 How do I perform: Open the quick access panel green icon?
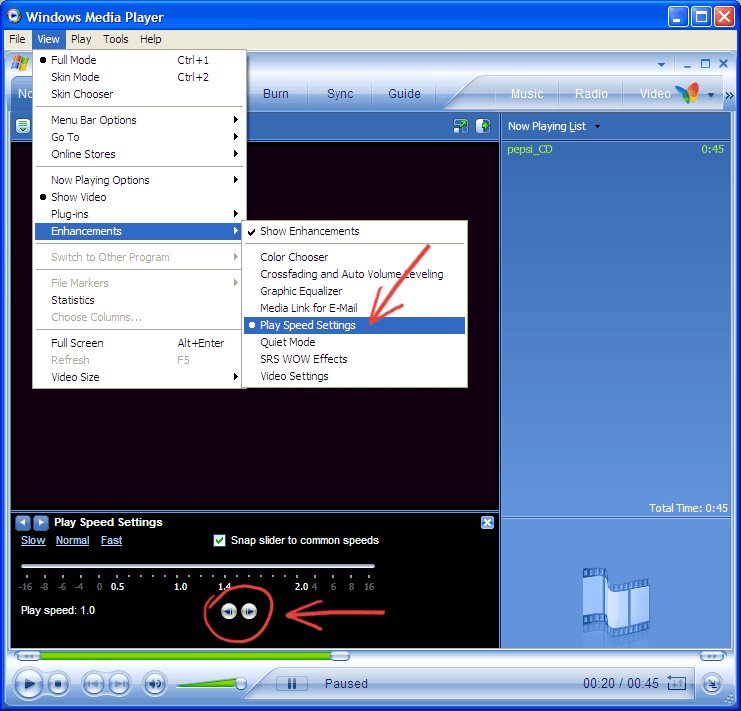[x=23, y=126]
